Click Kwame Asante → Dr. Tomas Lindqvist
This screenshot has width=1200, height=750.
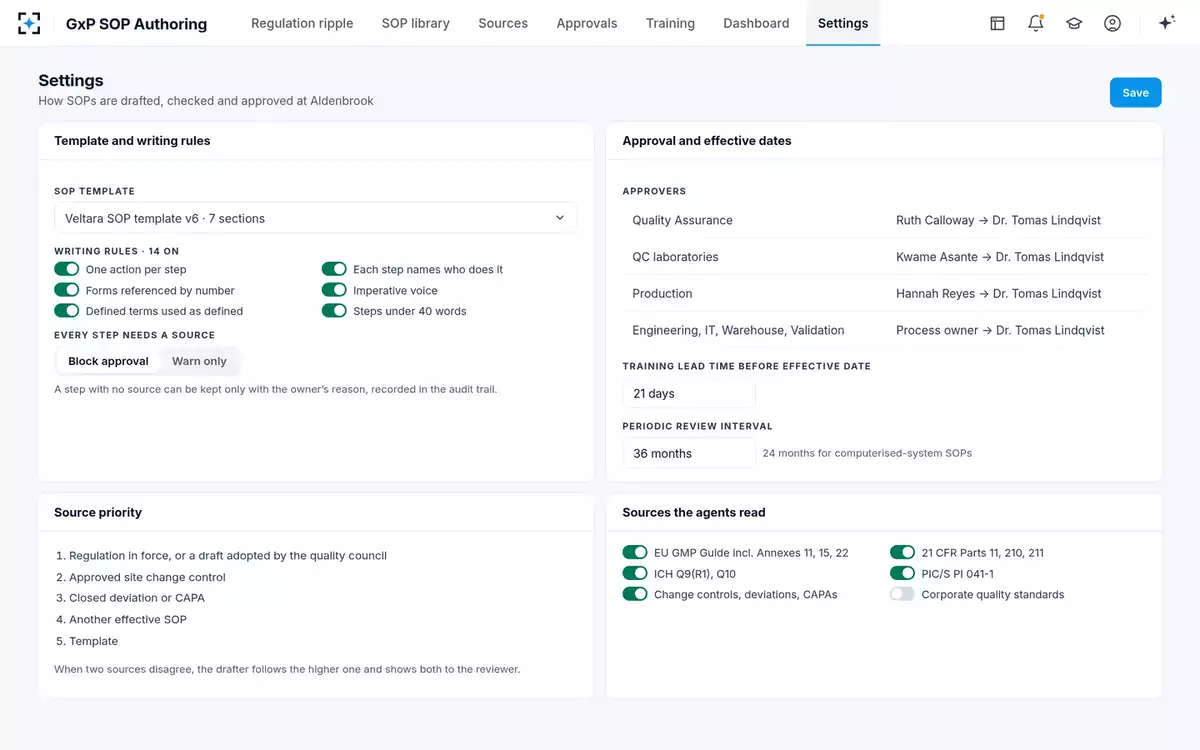1000,257
